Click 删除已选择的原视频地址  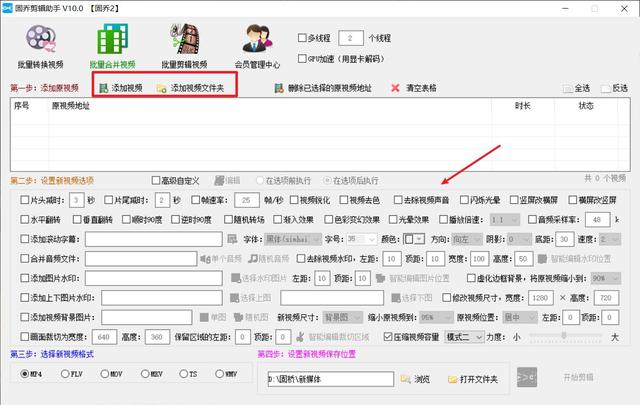(x=323, y=88)
